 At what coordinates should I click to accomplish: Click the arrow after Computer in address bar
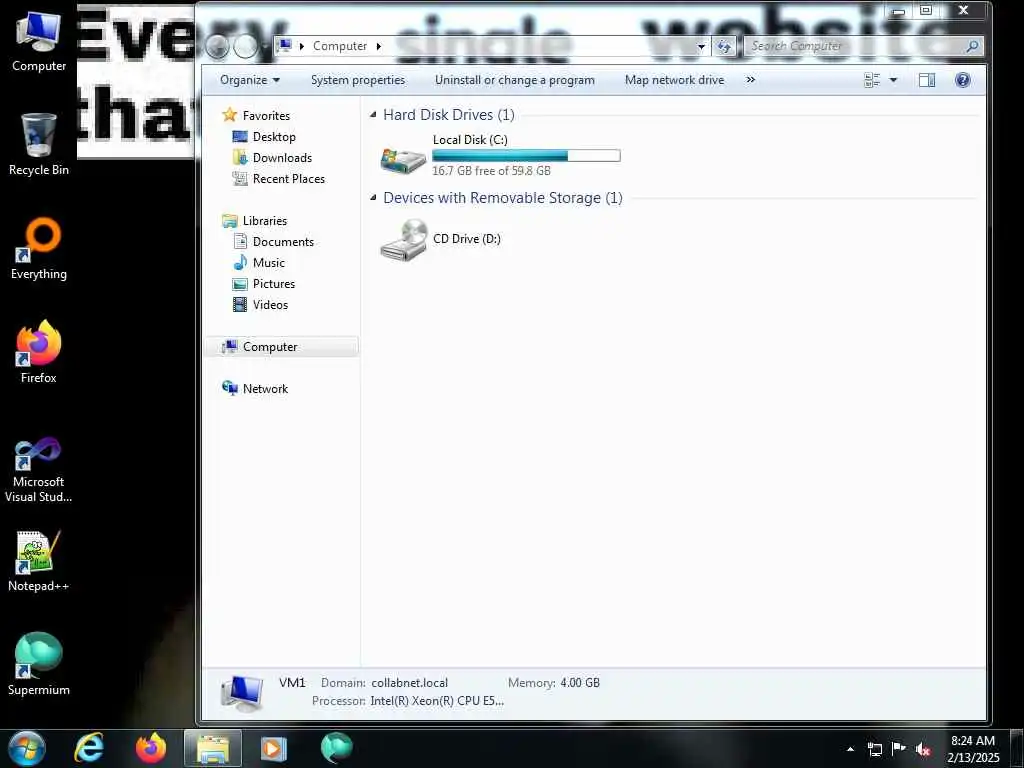click(x=378, y=46)
